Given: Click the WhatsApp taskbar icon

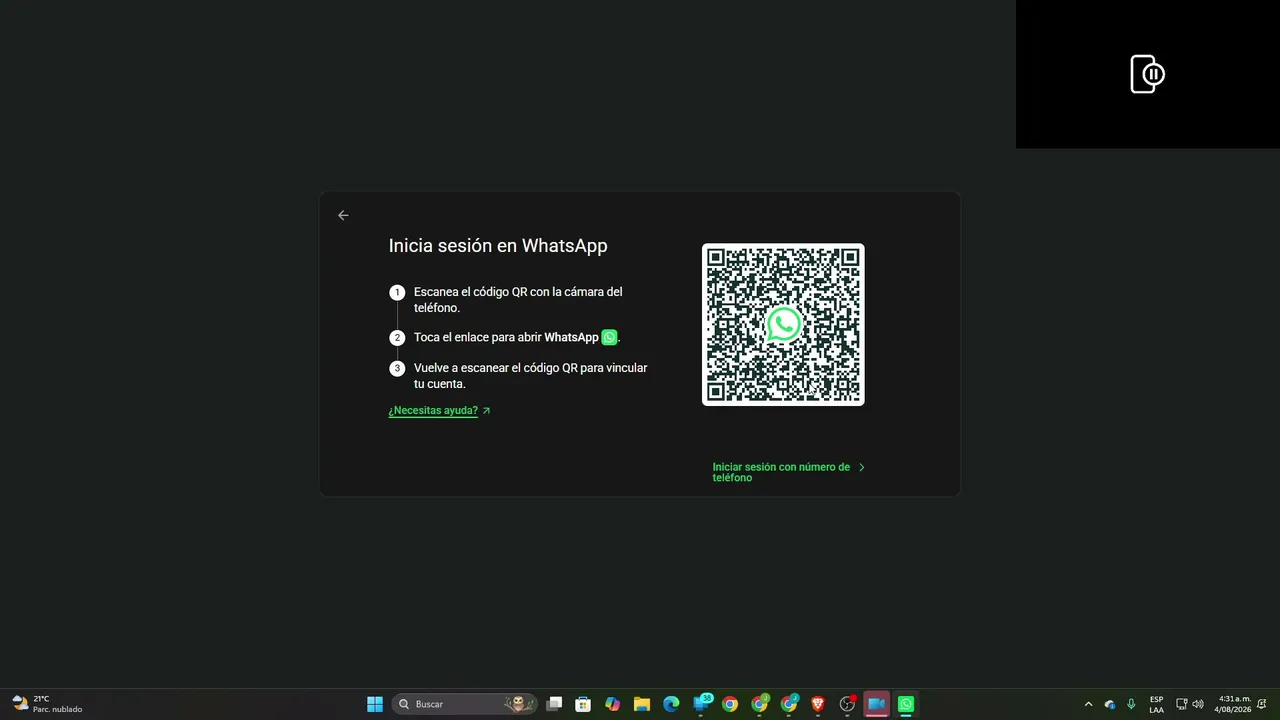Looking at the screenshot, I should point(906,704).
